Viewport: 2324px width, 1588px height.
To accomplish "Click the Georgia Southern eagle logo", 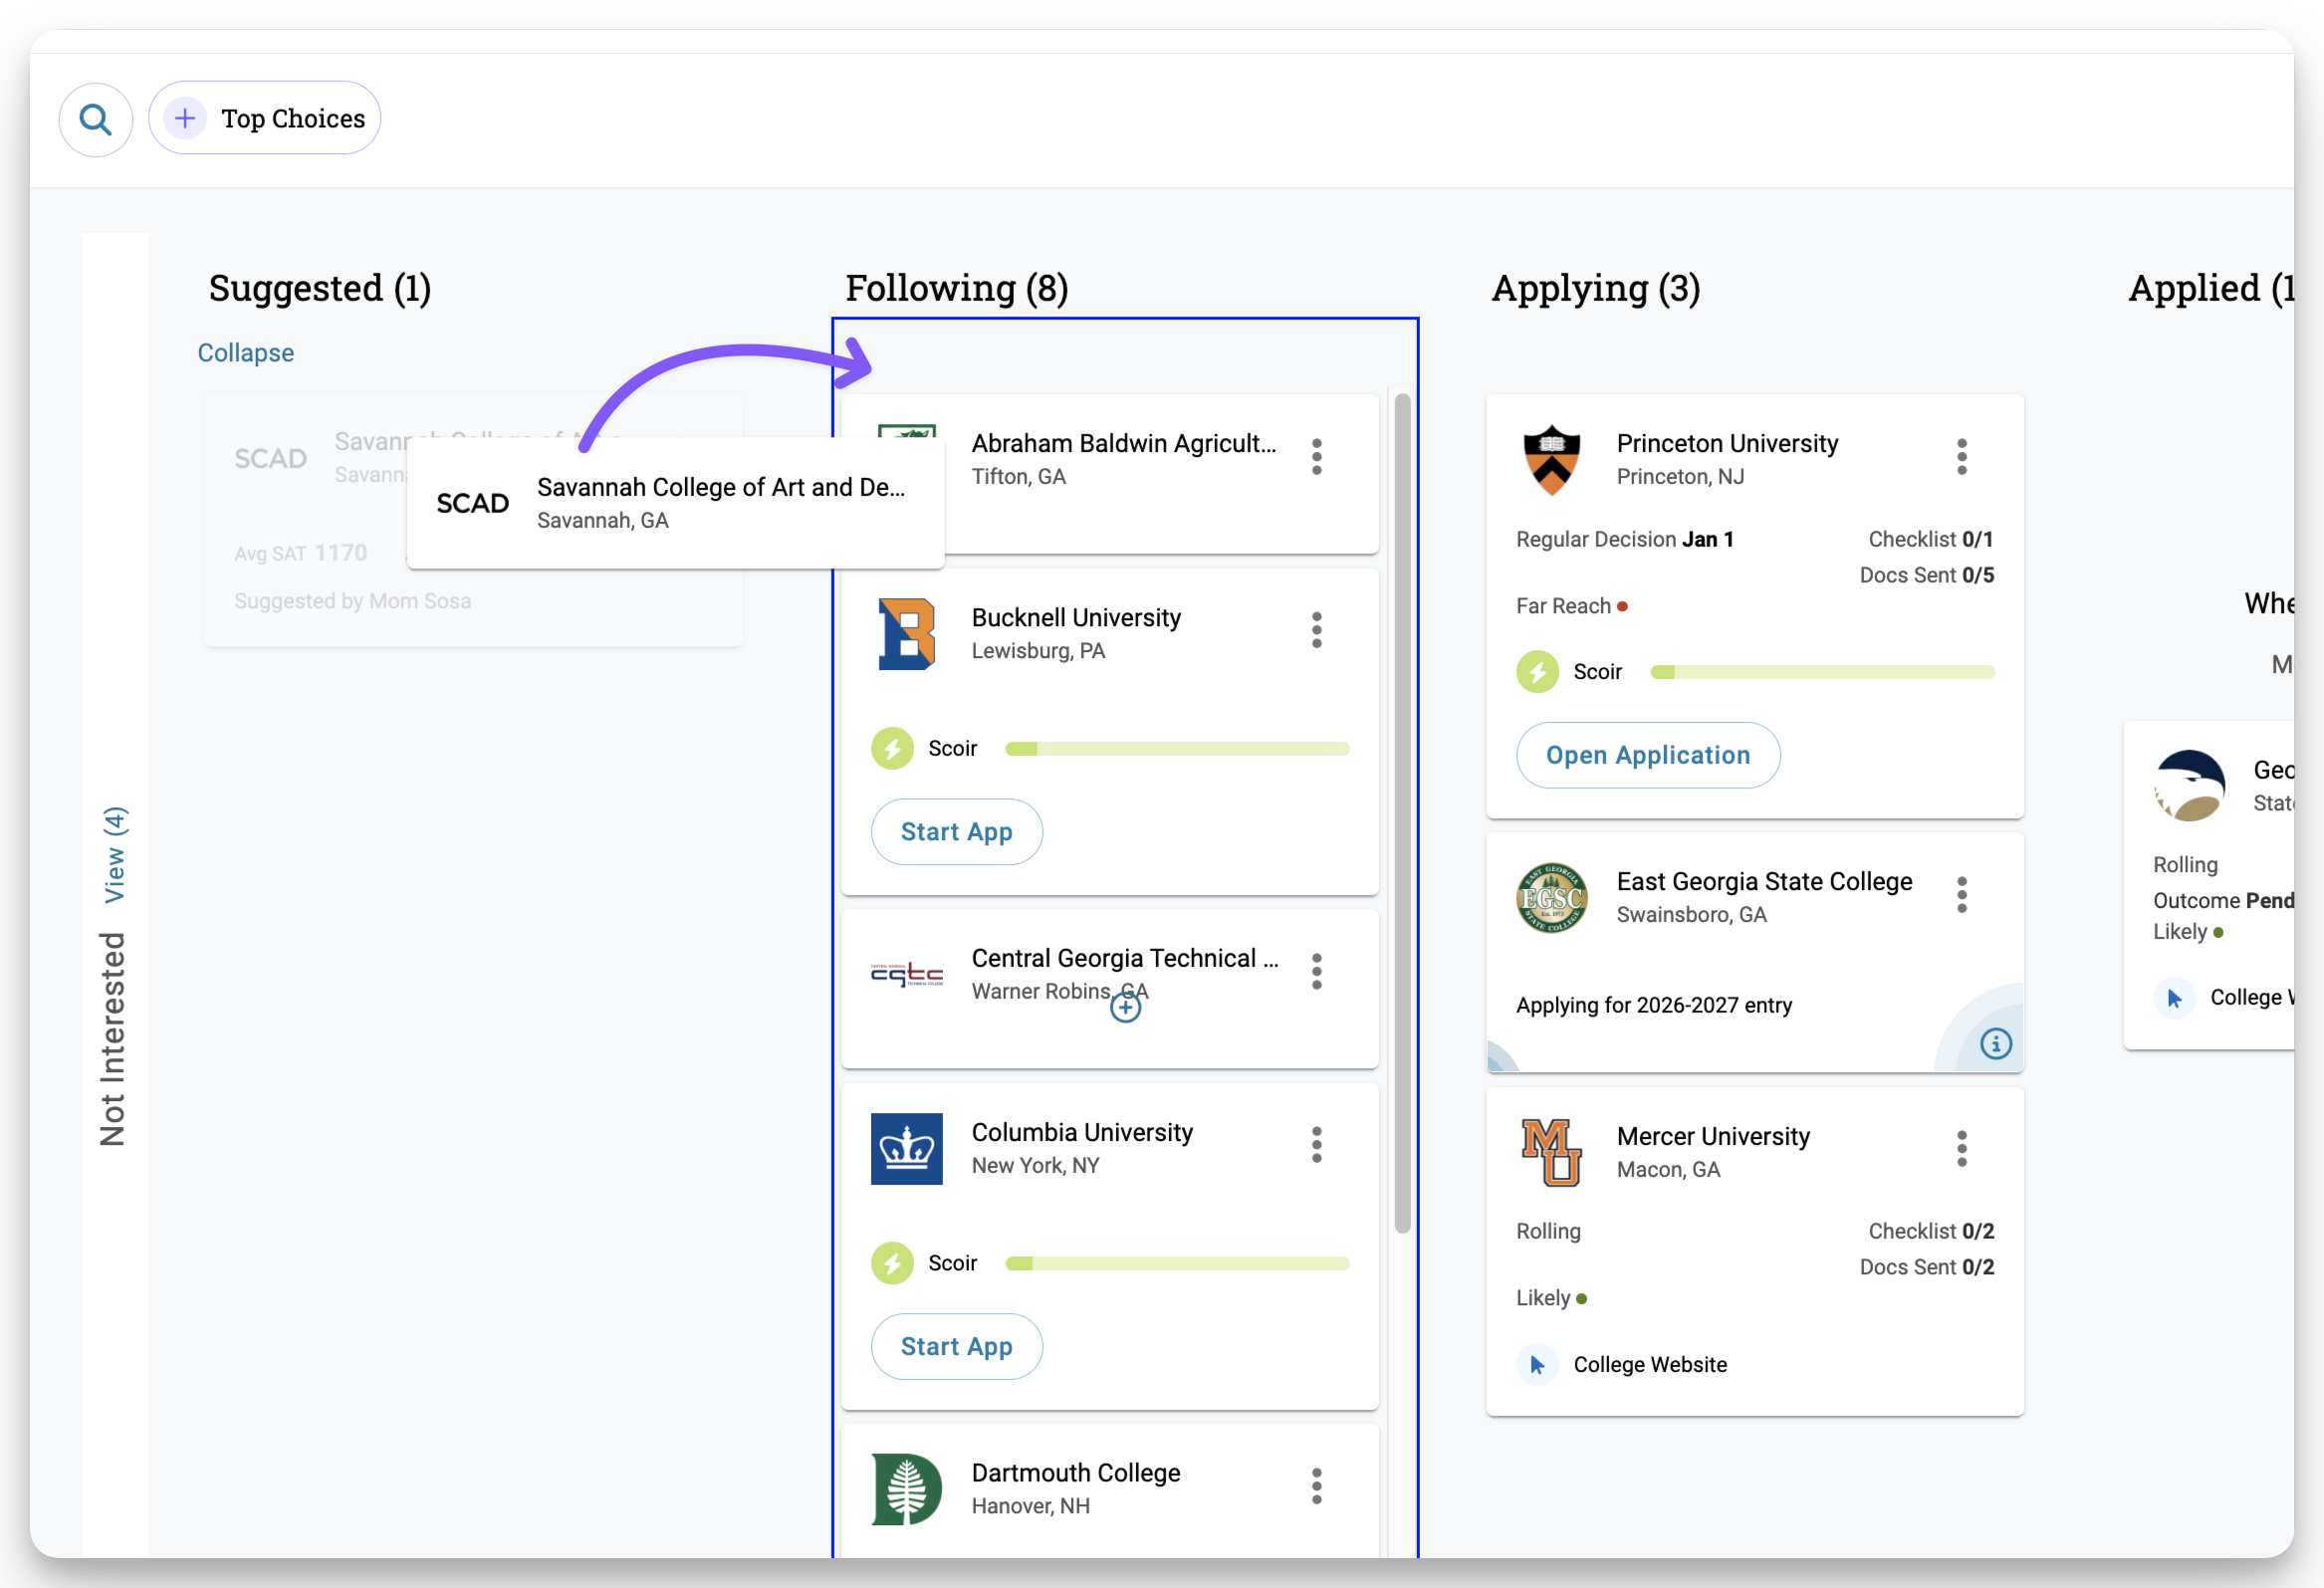I will tap(2190, 786).
